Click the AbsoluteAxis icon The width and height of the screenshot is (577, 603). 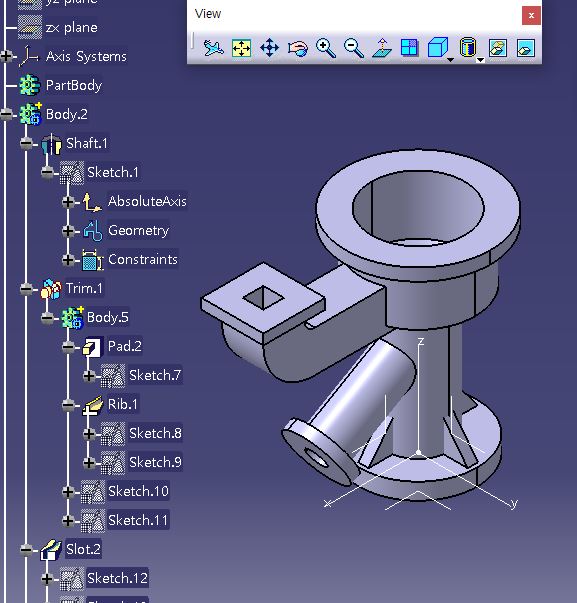click(92, 202)
